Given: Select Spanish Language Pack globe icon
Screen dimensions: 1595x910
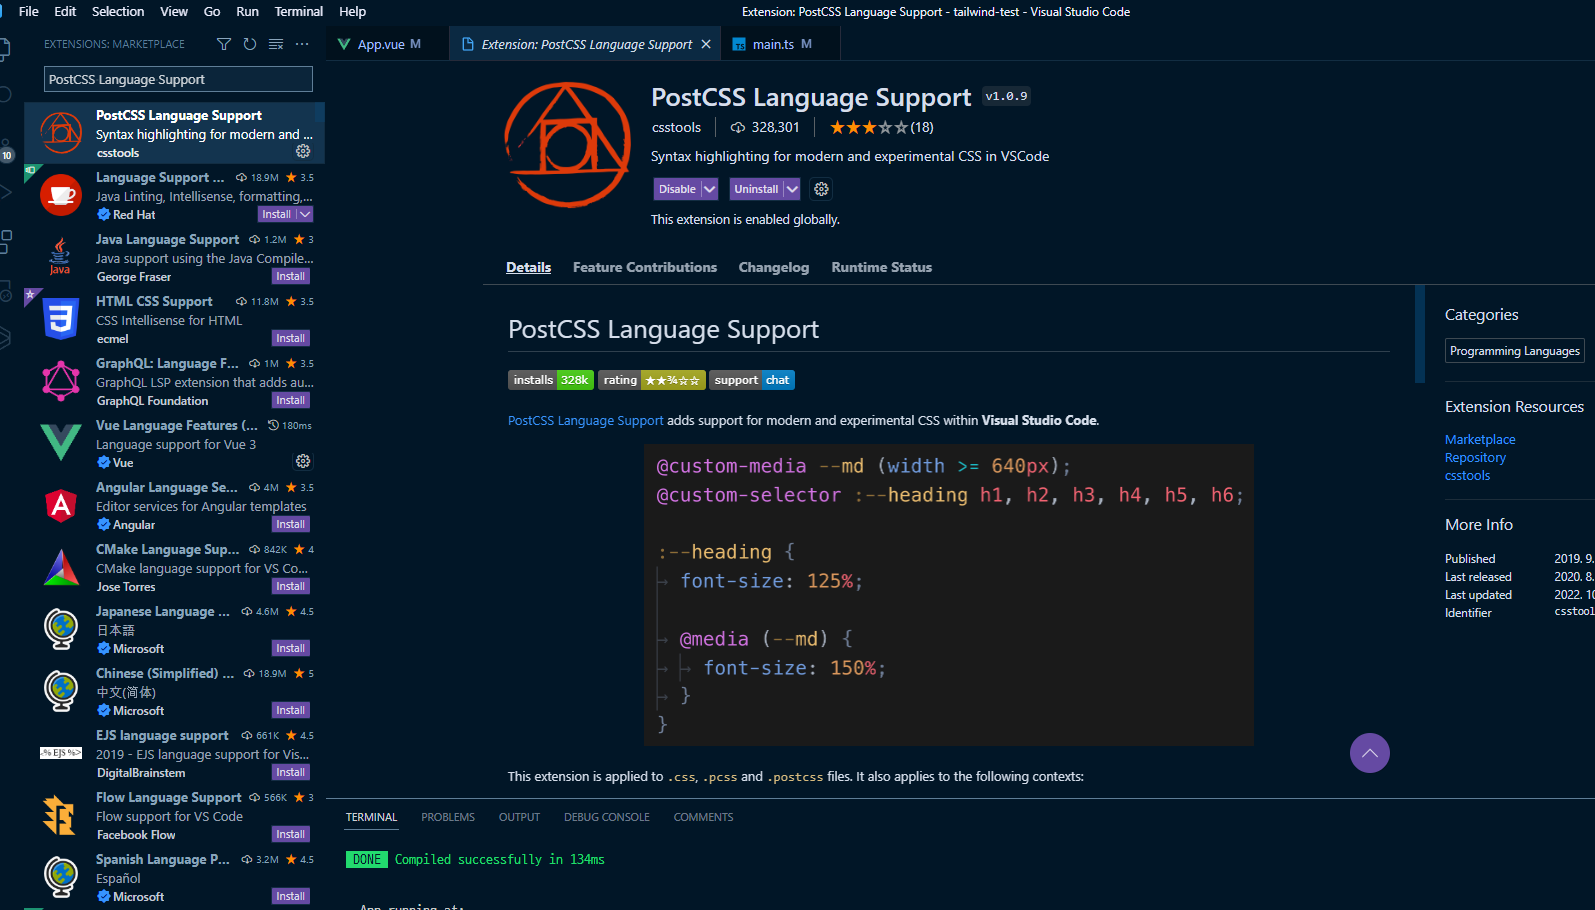Looking at the screenshot, I should tap(61, 877).
